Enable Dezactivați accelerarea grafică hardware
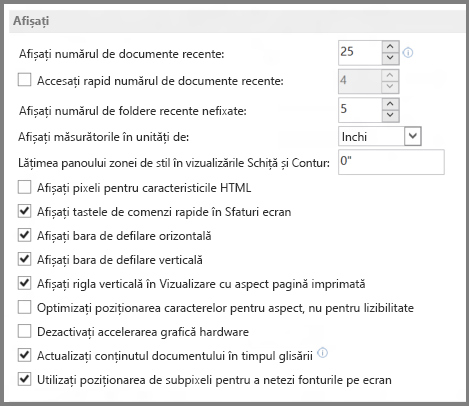 (x=25, y=331)
